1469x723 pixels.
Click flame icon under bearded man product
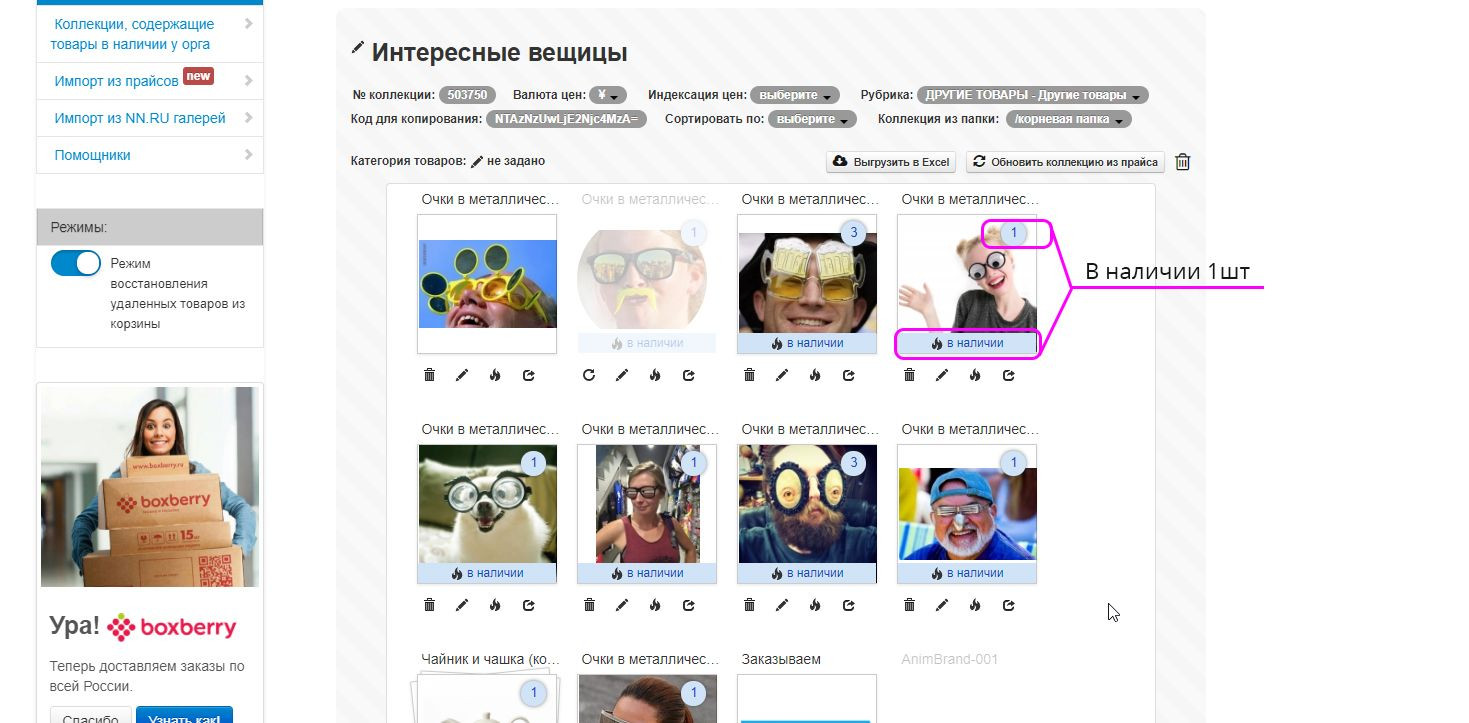tap(815, 605)
